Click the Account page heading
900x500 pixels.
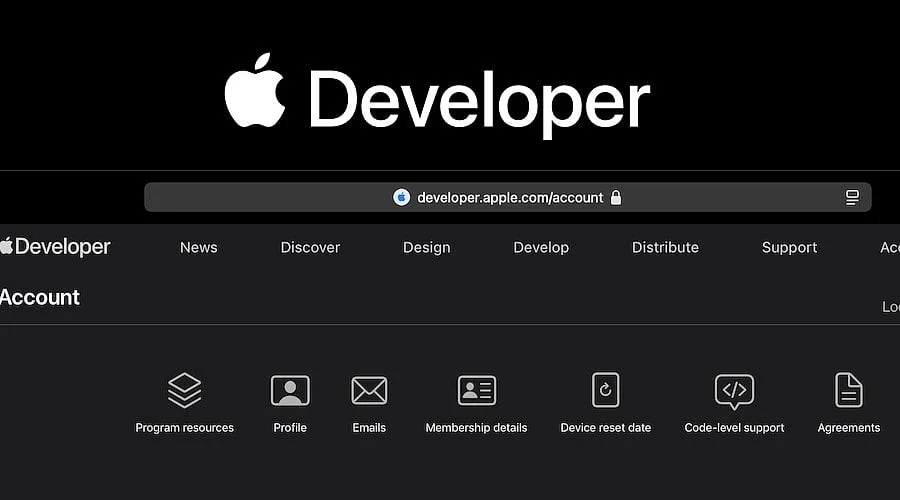[40, 297]
